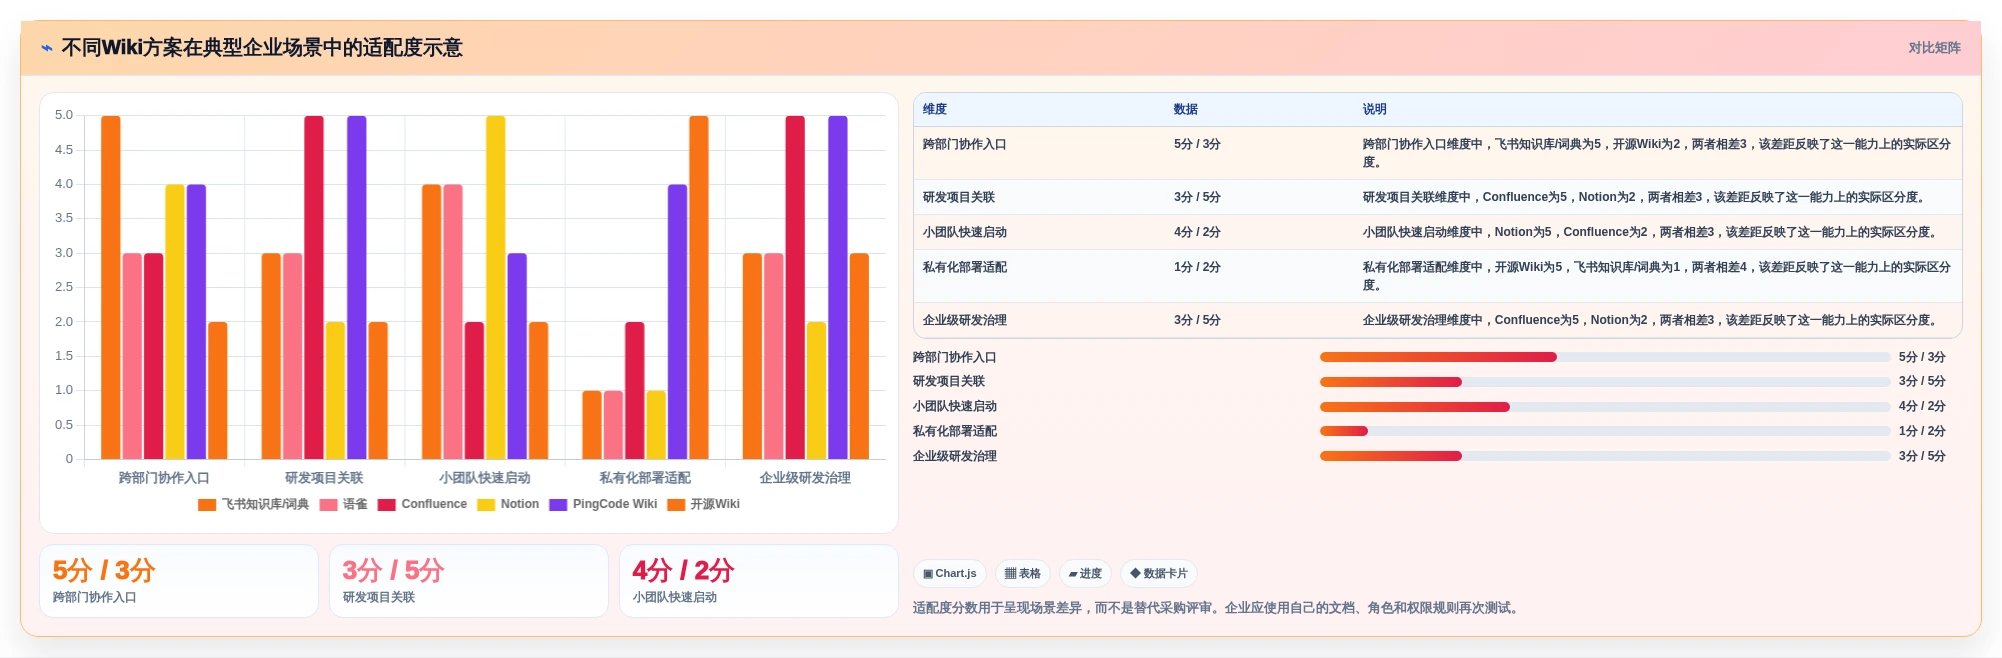The image size is (2002, 658).
Task: Click the 跨部门协作入口 label under the chart
Action: coord(164,478)
